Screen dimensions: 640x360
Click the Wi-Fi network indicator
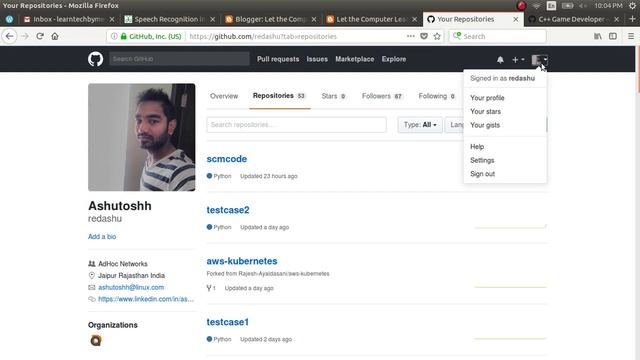tap(536, 6)
